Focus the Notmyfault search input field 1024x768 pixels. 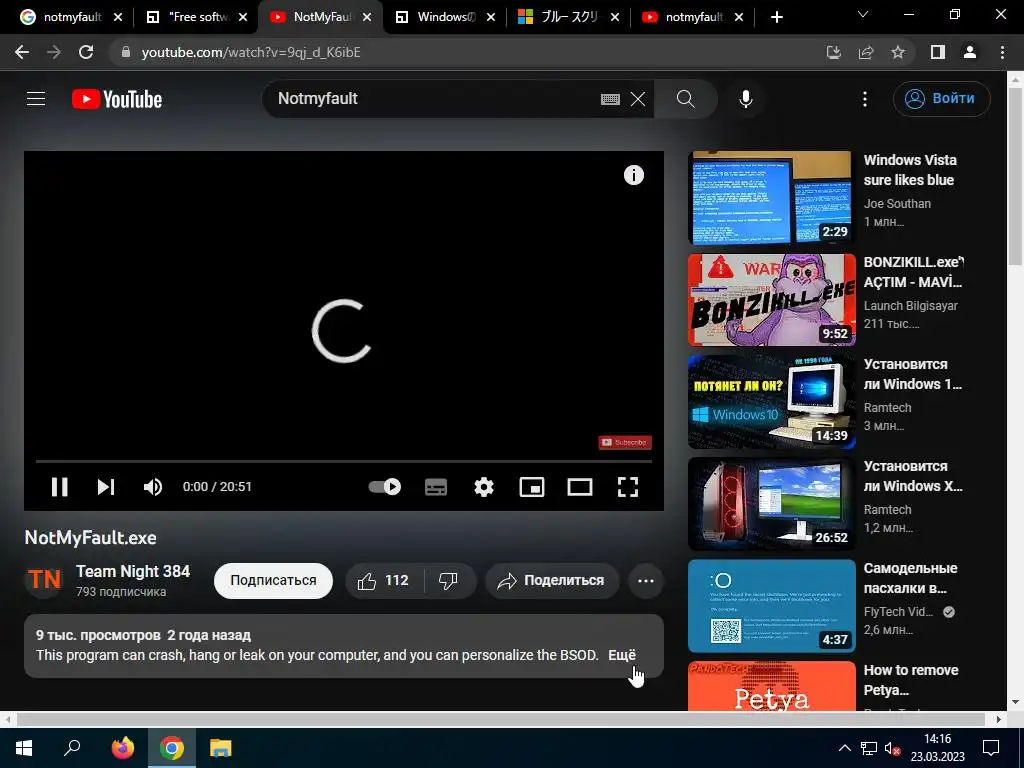(x=431, y=99)
